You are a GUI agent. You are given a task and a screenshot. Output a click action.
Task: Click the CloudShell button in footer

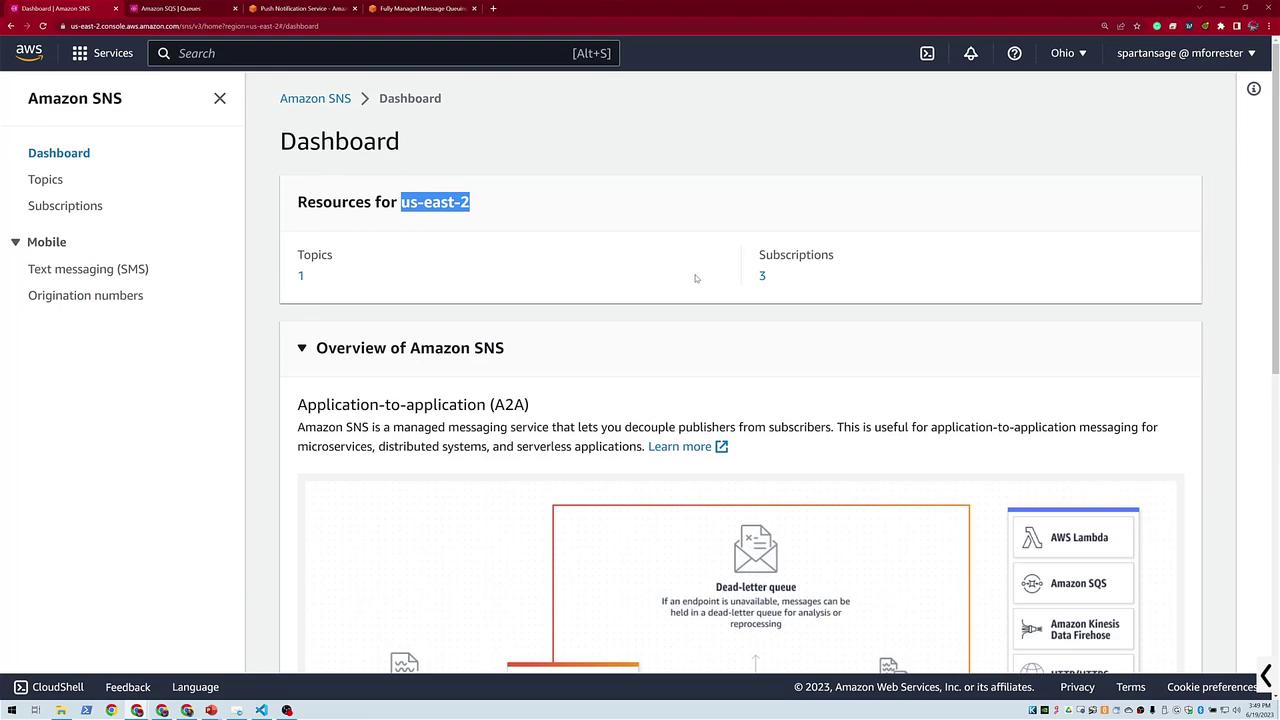pyautogui.click(x=48, y=687)
